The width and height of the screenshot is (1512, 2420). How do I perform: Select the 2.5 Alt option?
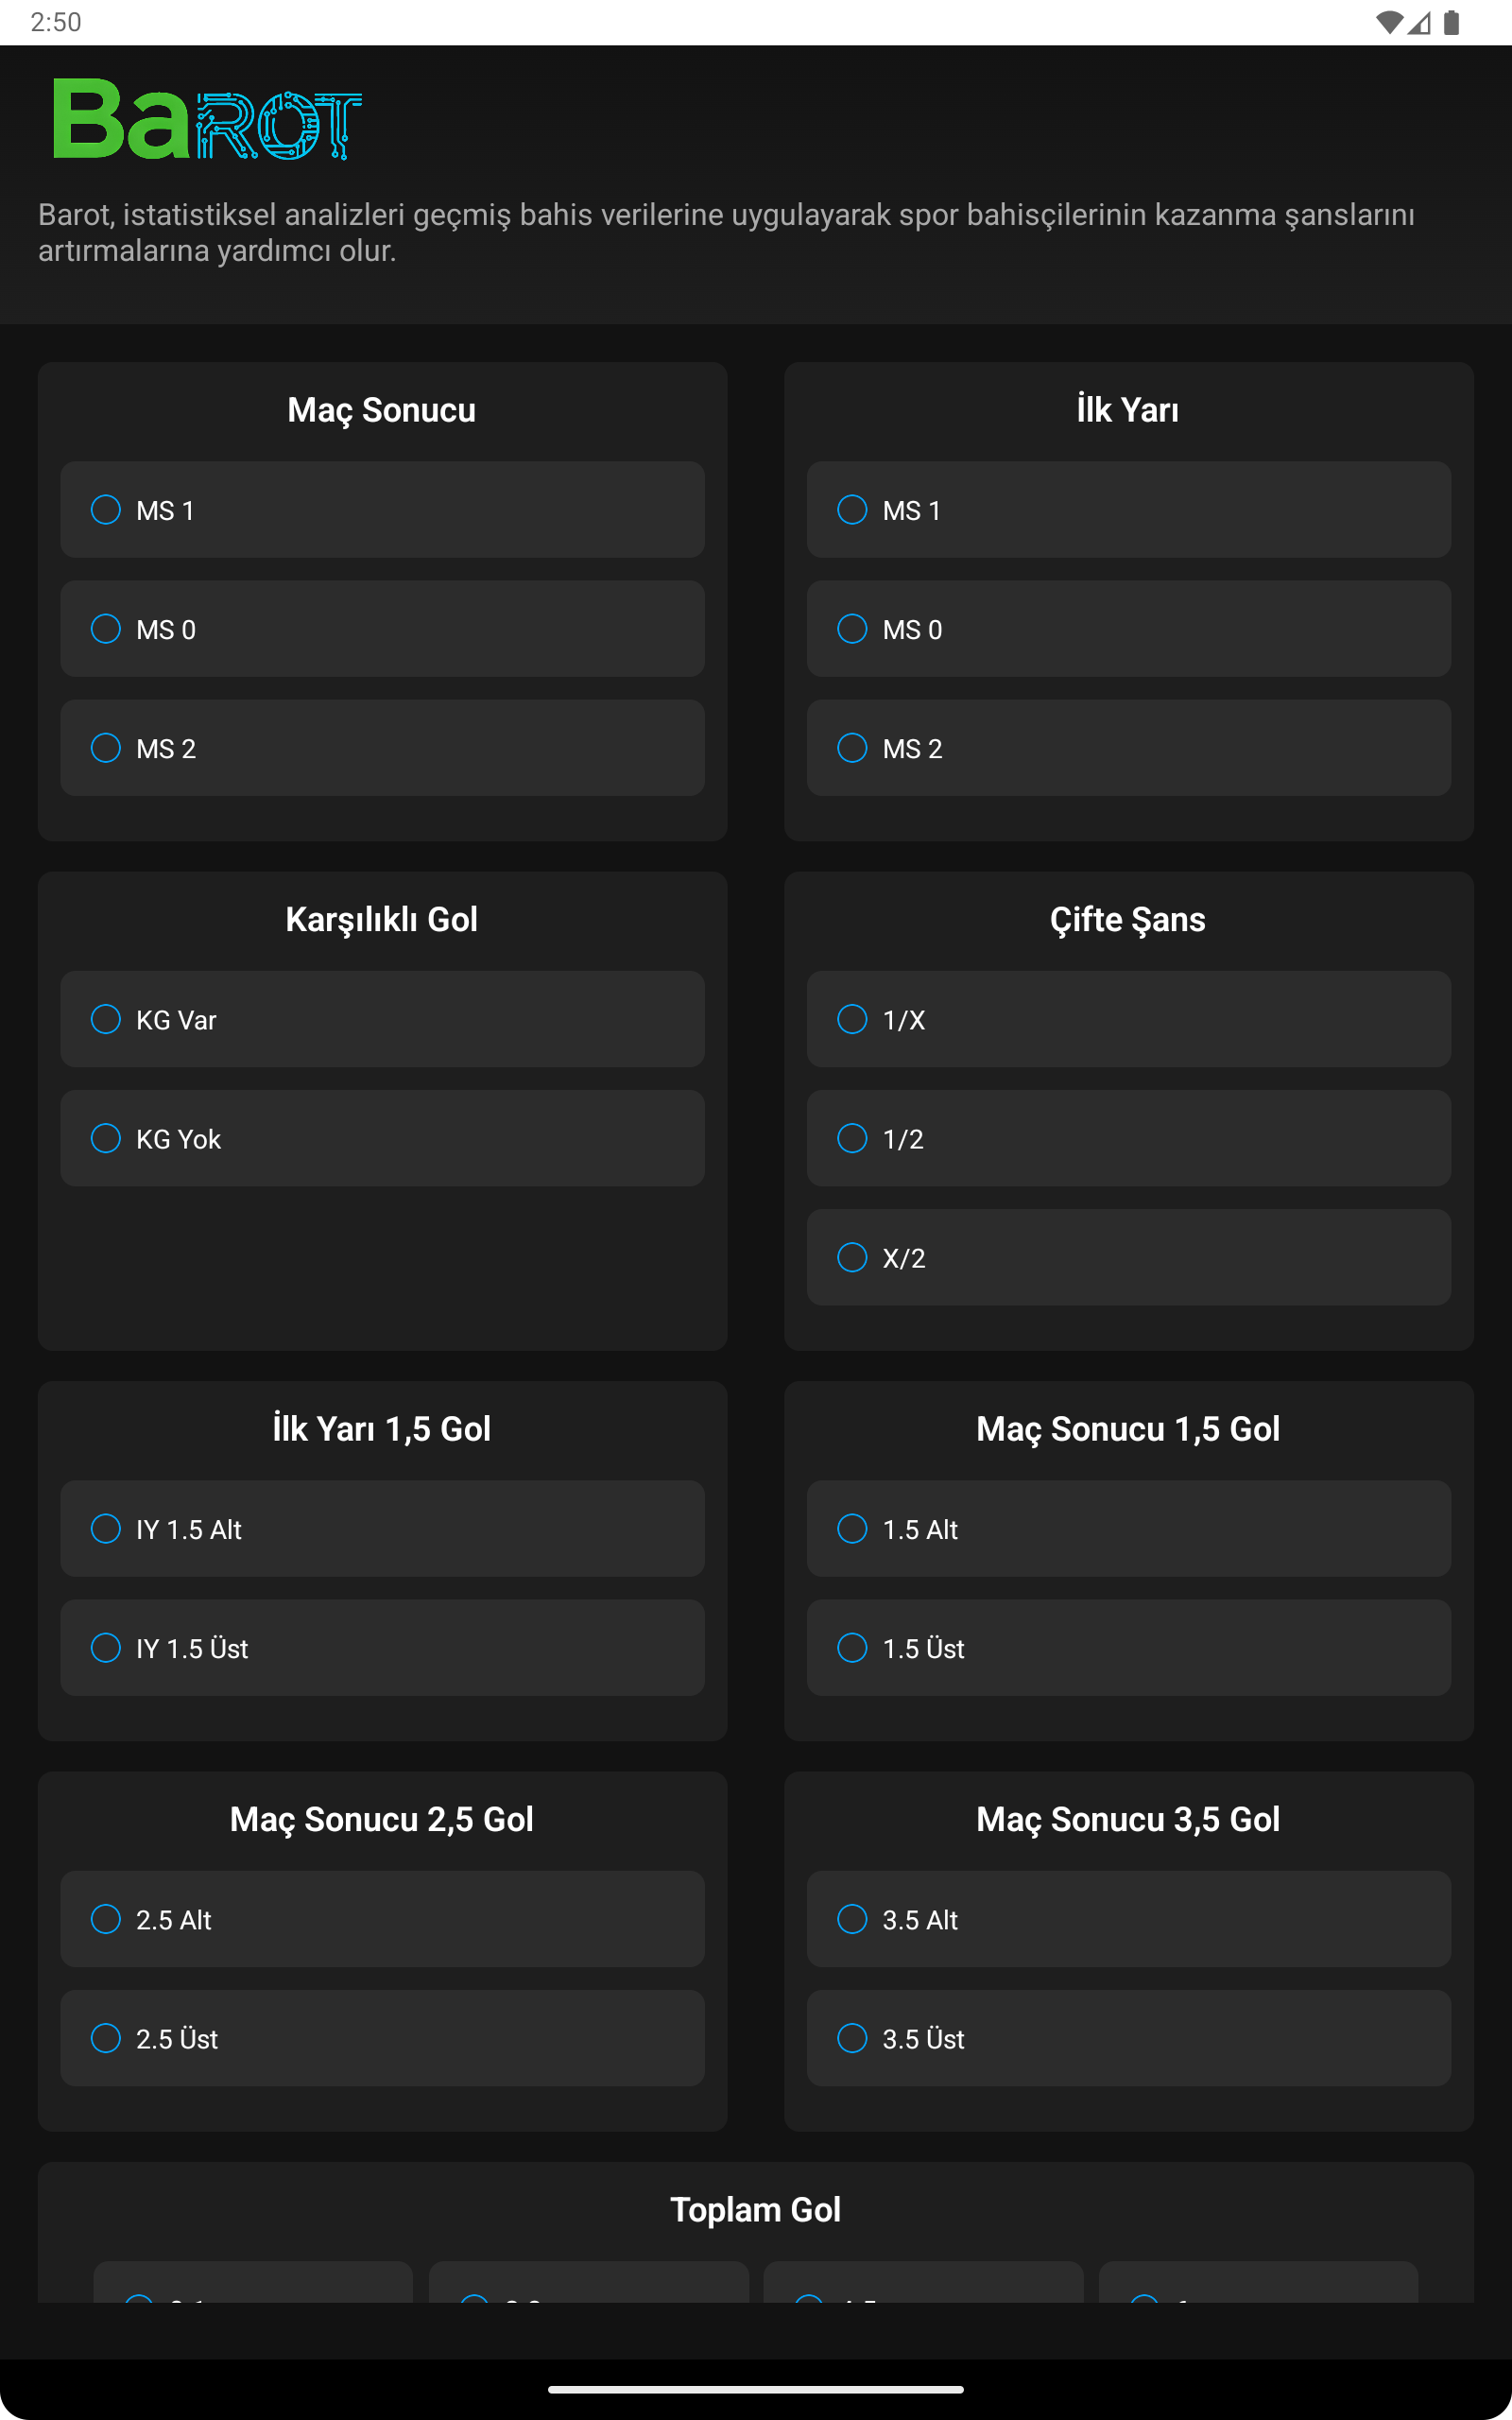[106, 1919]
